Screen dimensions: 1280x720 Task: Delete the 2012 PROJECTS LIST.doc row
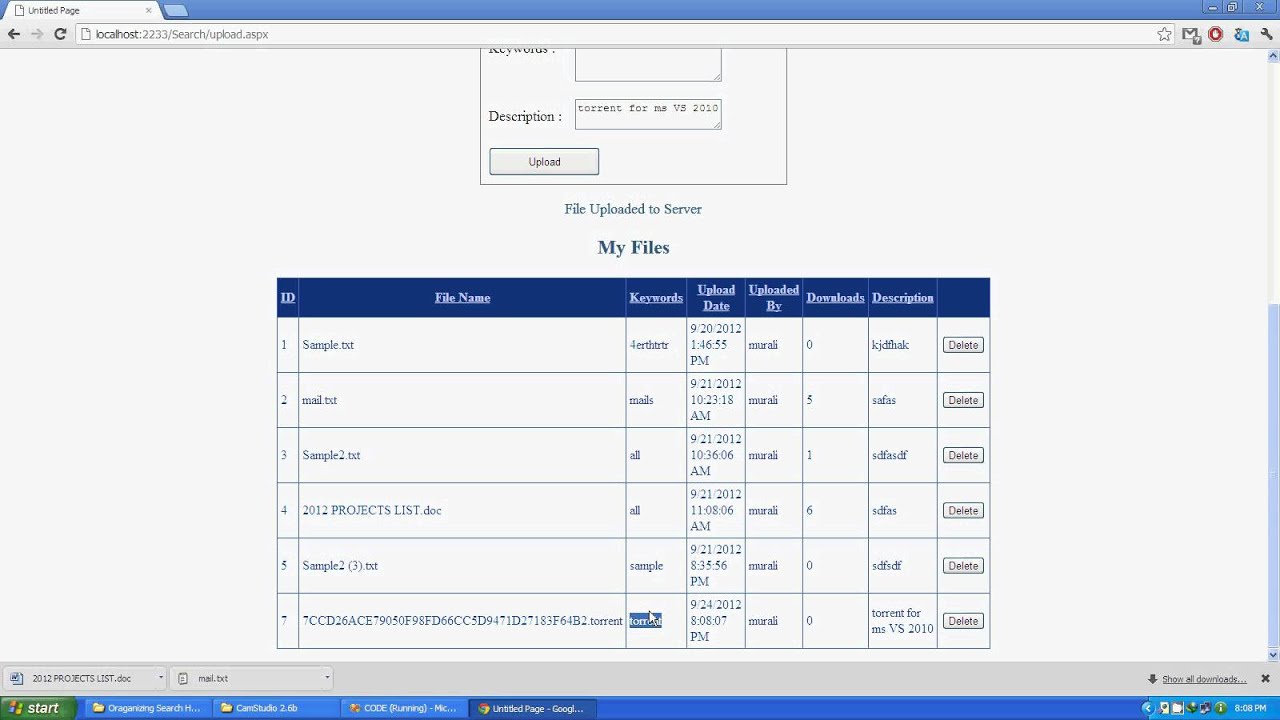[x=963, y=510]
